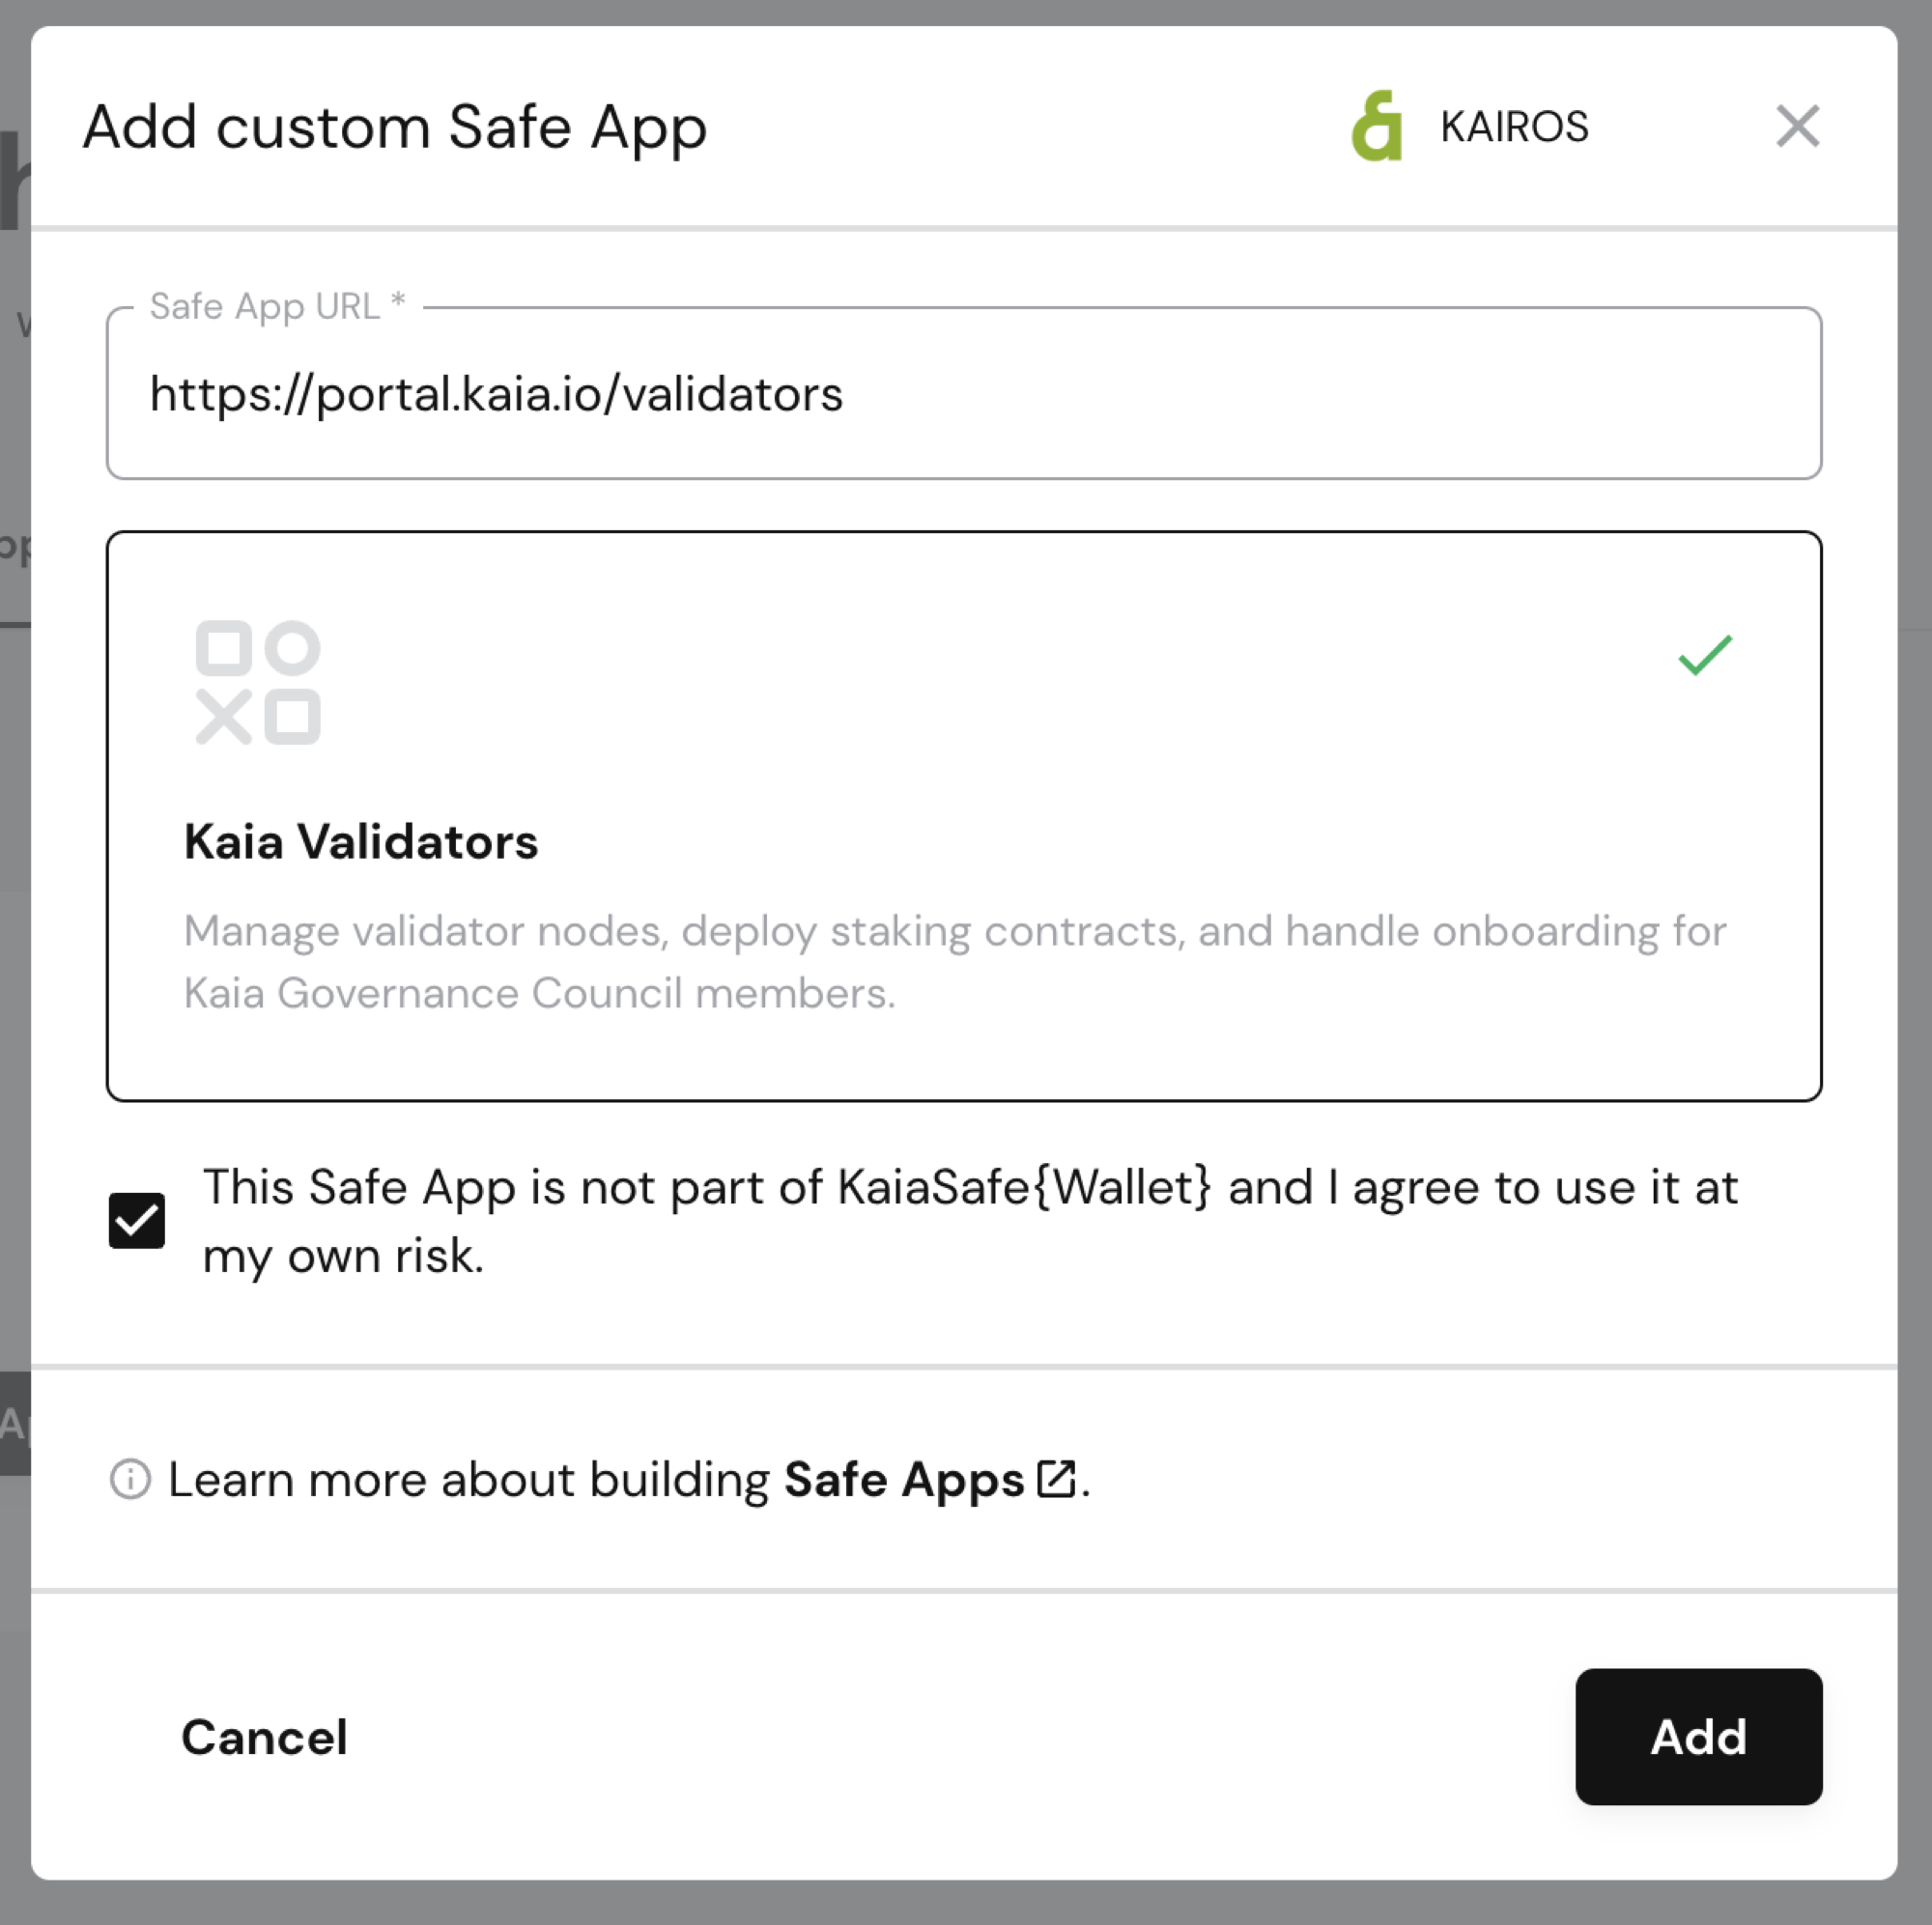Click the green validation checkmark icon
This screenshot has height=1925, width=1932.
tap(1704, 655)
